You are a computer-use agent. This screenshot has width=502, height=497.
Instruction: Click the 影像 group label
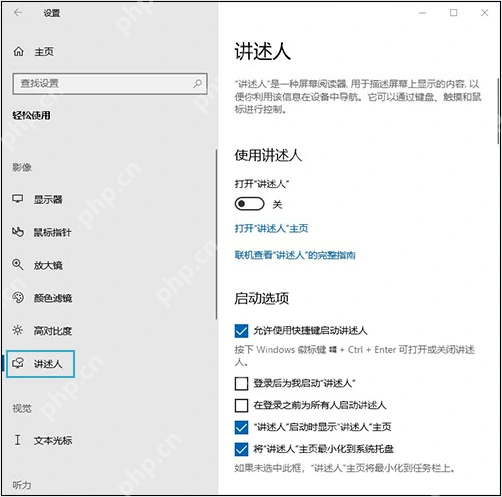tap(22, 167)
